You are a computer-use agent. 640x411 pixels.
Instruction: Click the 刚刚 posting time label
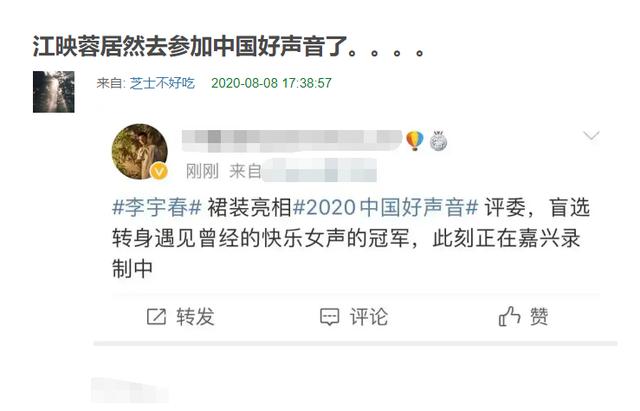point(202,171)
